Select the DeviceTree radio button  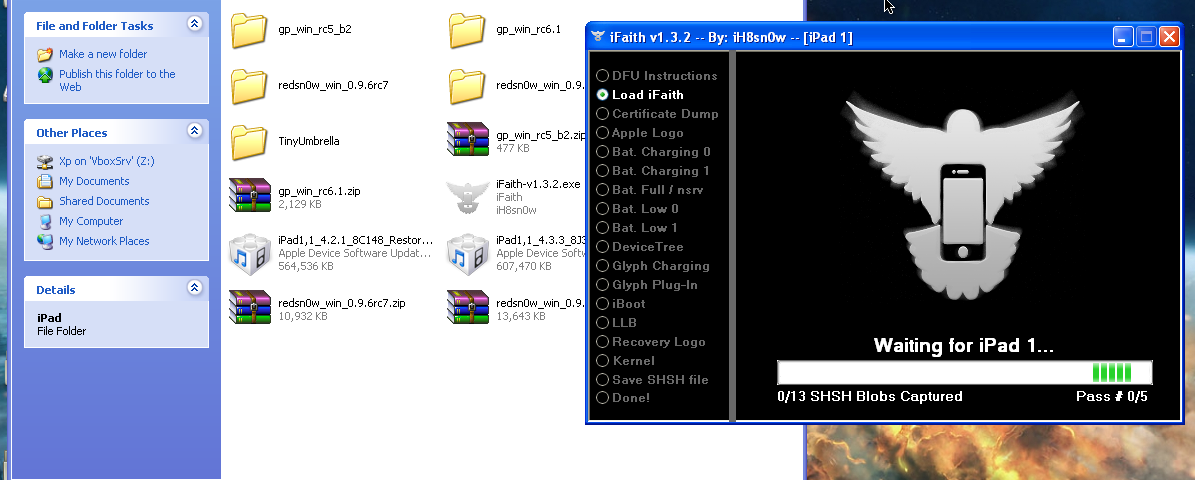pyautogui.click(x=602, y=247)
